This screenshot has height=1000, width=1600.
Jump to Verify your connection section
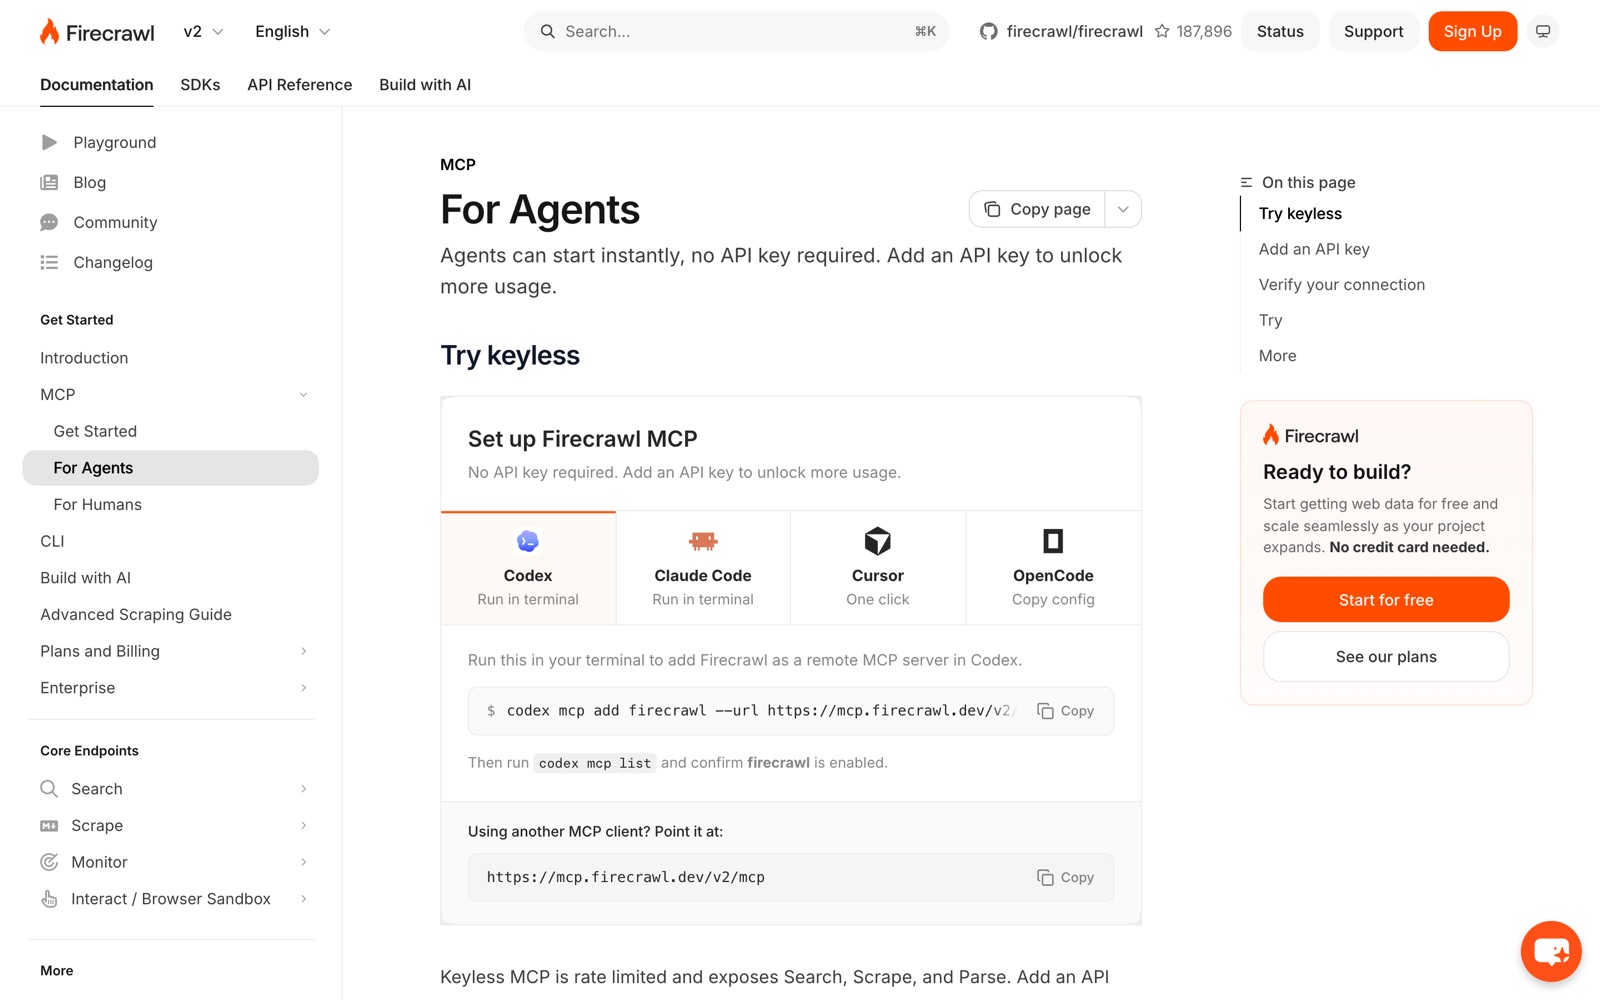1342,285
